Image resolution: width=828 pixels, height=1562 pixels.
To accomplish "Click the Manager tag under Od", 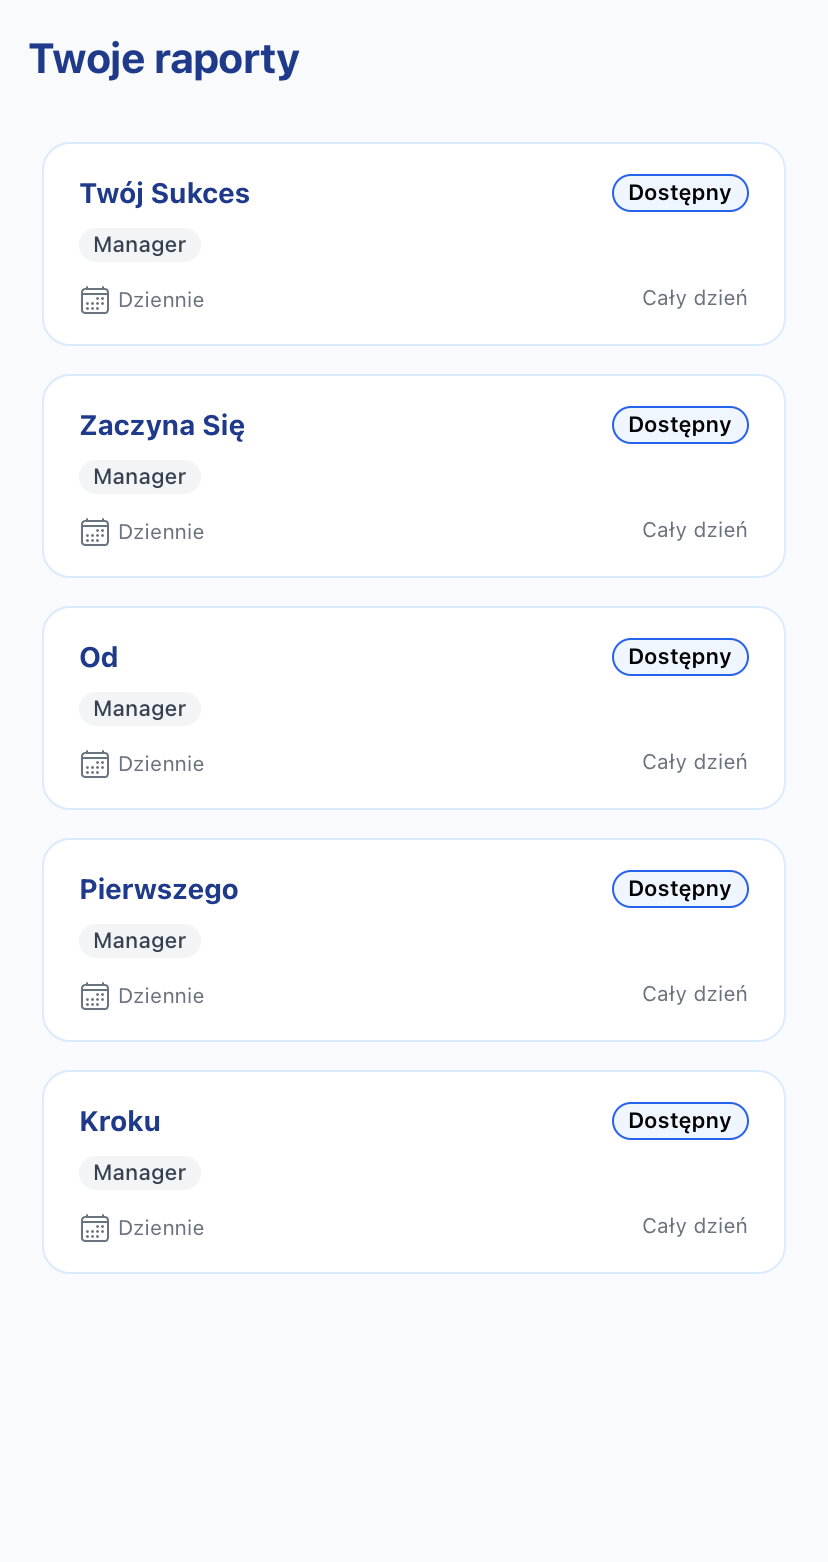I will pos(139,708).
